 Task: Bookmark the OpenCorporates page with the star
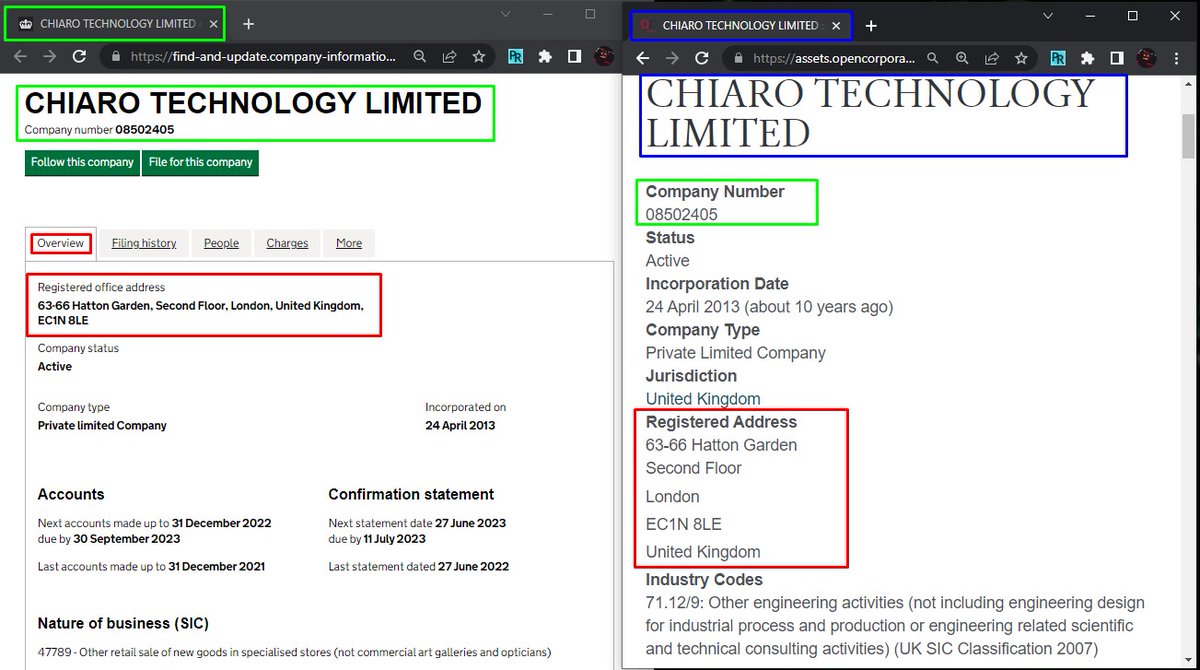pyautogui.click(x=1021, y=59)
